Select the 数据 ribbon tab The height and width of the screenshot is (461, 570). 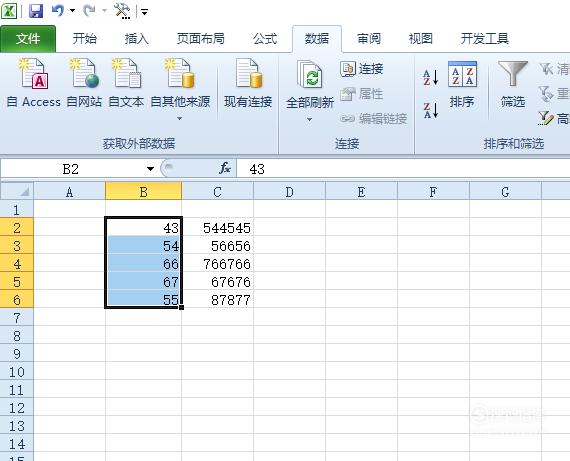tap(317, 39)
